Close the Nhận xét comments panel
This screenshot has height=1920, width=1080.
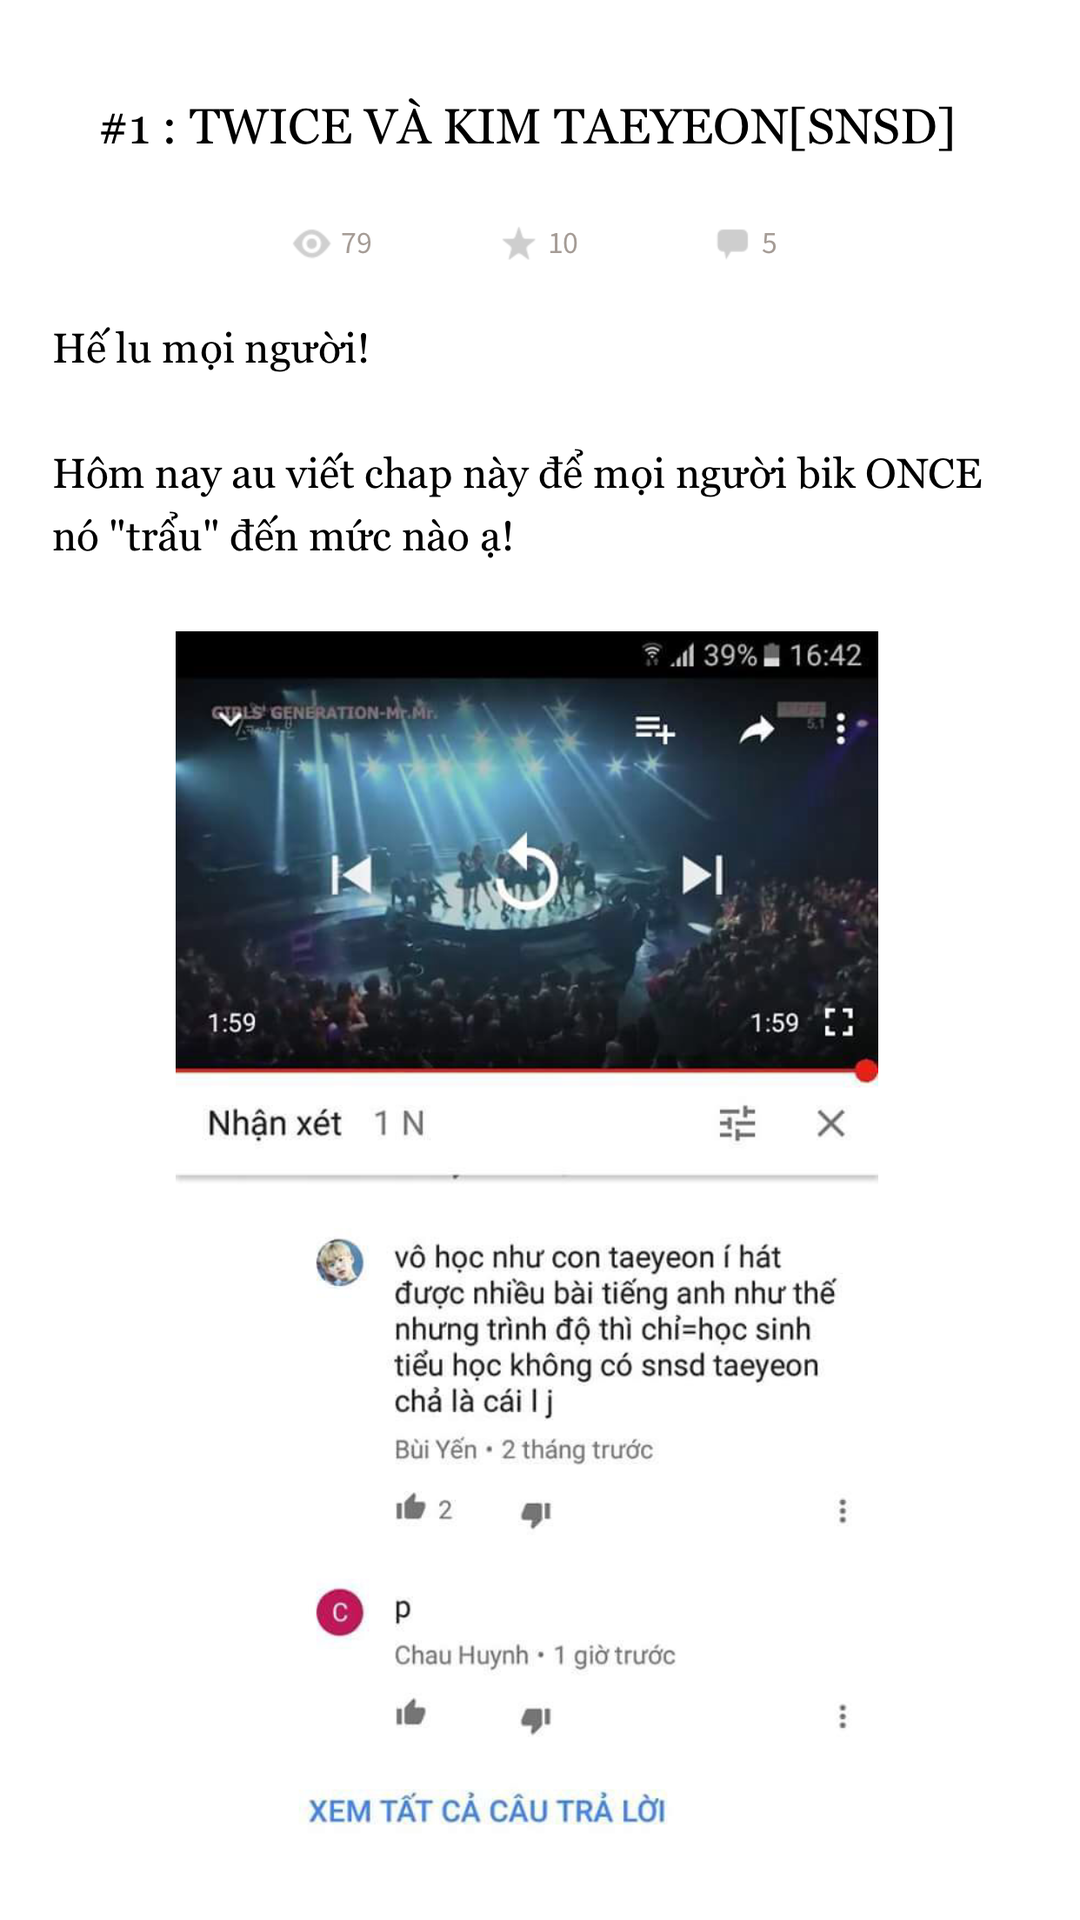click(831, 1124)
